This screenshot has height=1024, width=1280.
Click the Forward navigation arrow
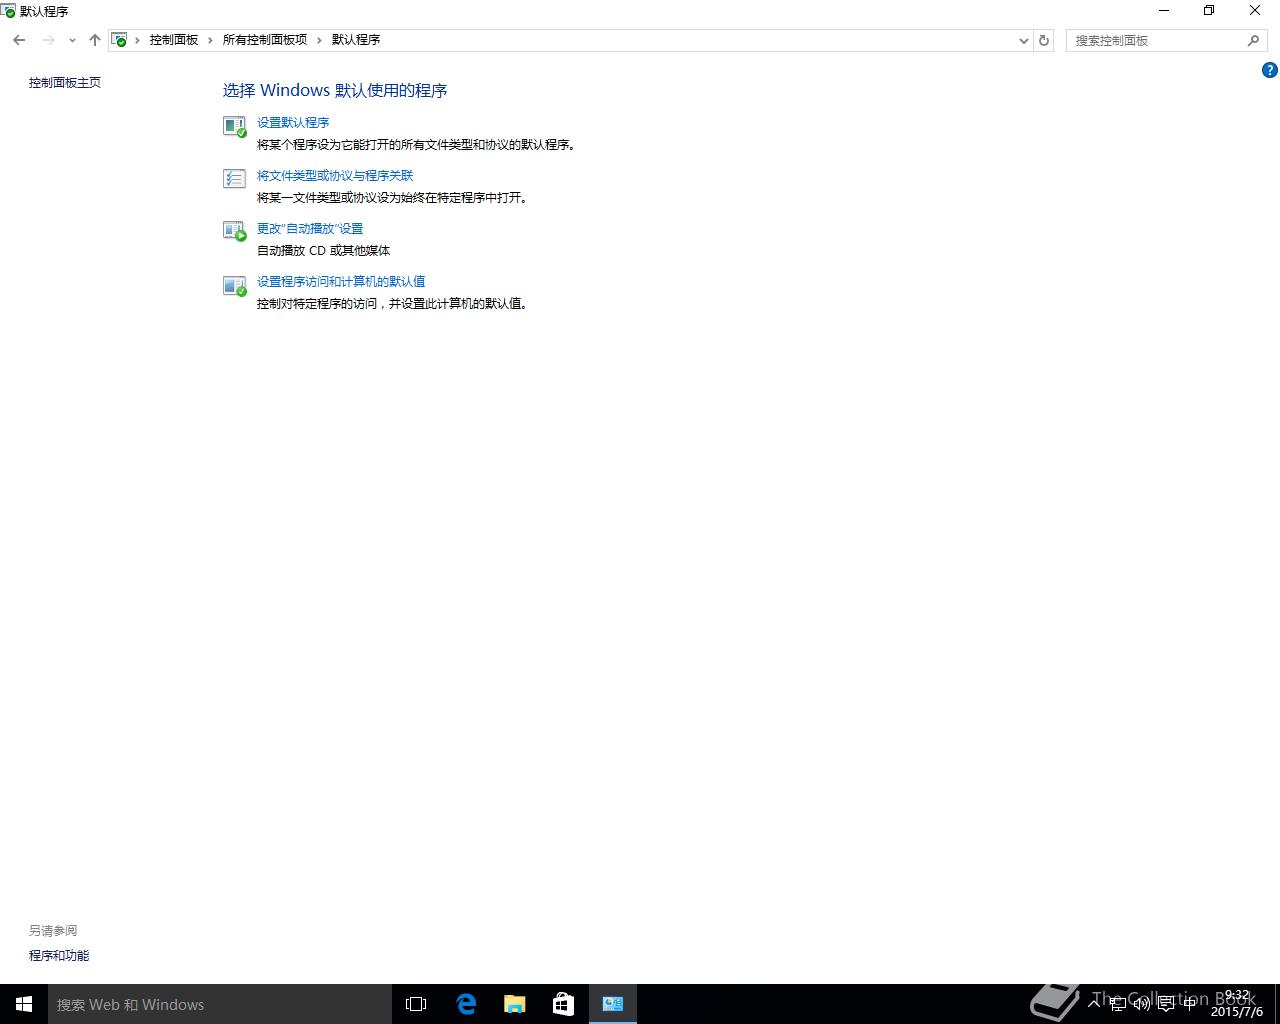point(48,40)
